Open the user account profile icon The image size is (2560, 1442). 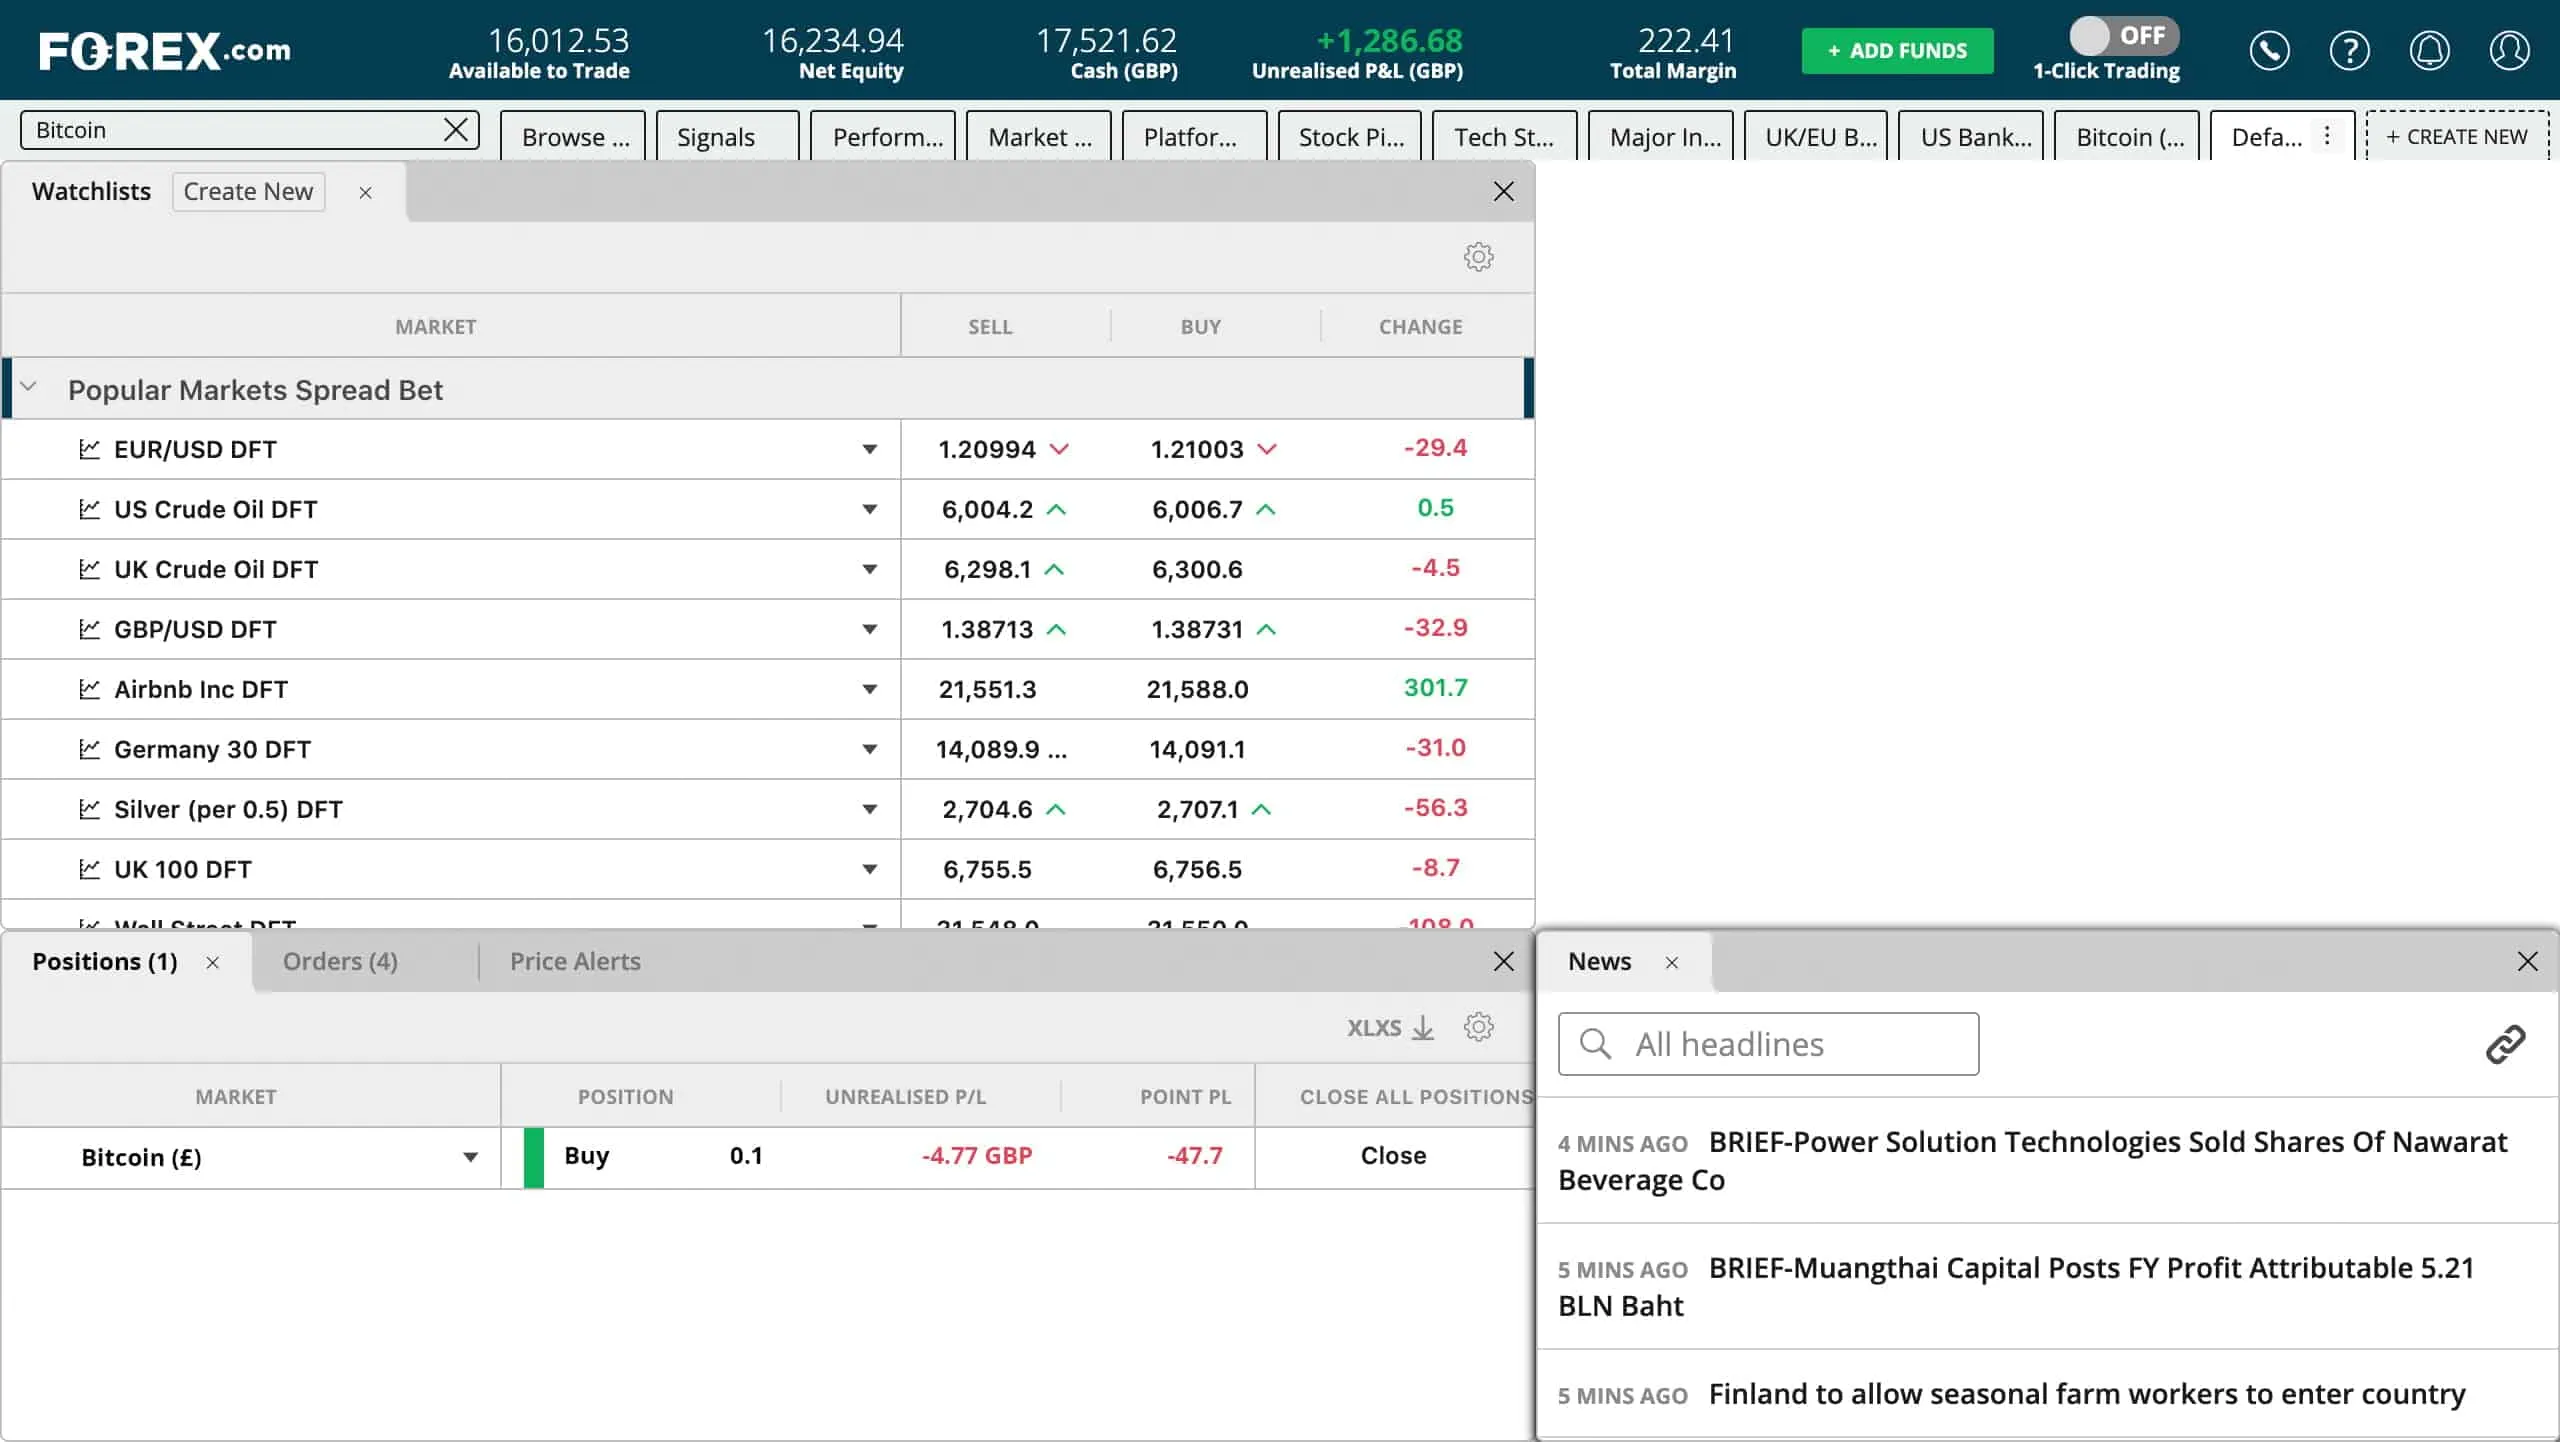pyautogui.click(x=2509, y=50)
